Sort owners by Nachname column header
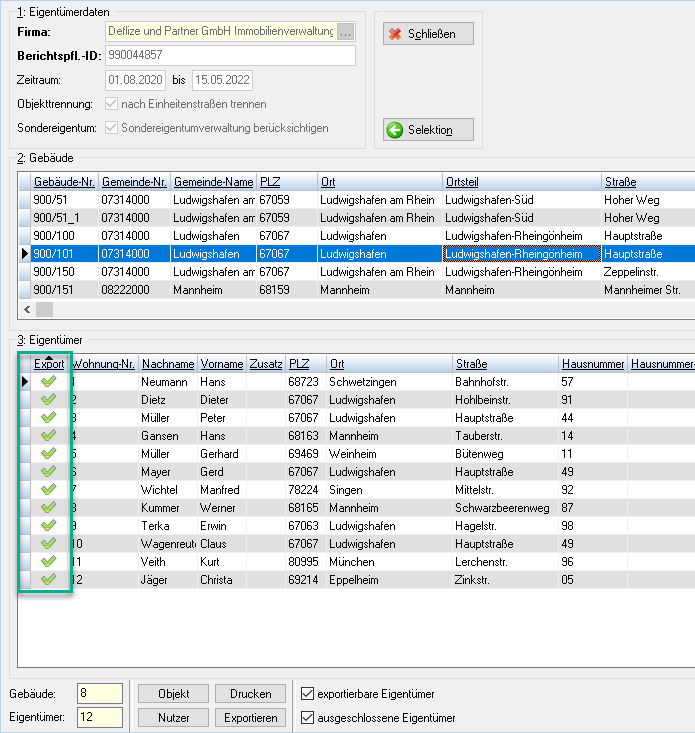 [x=168, y=364]
